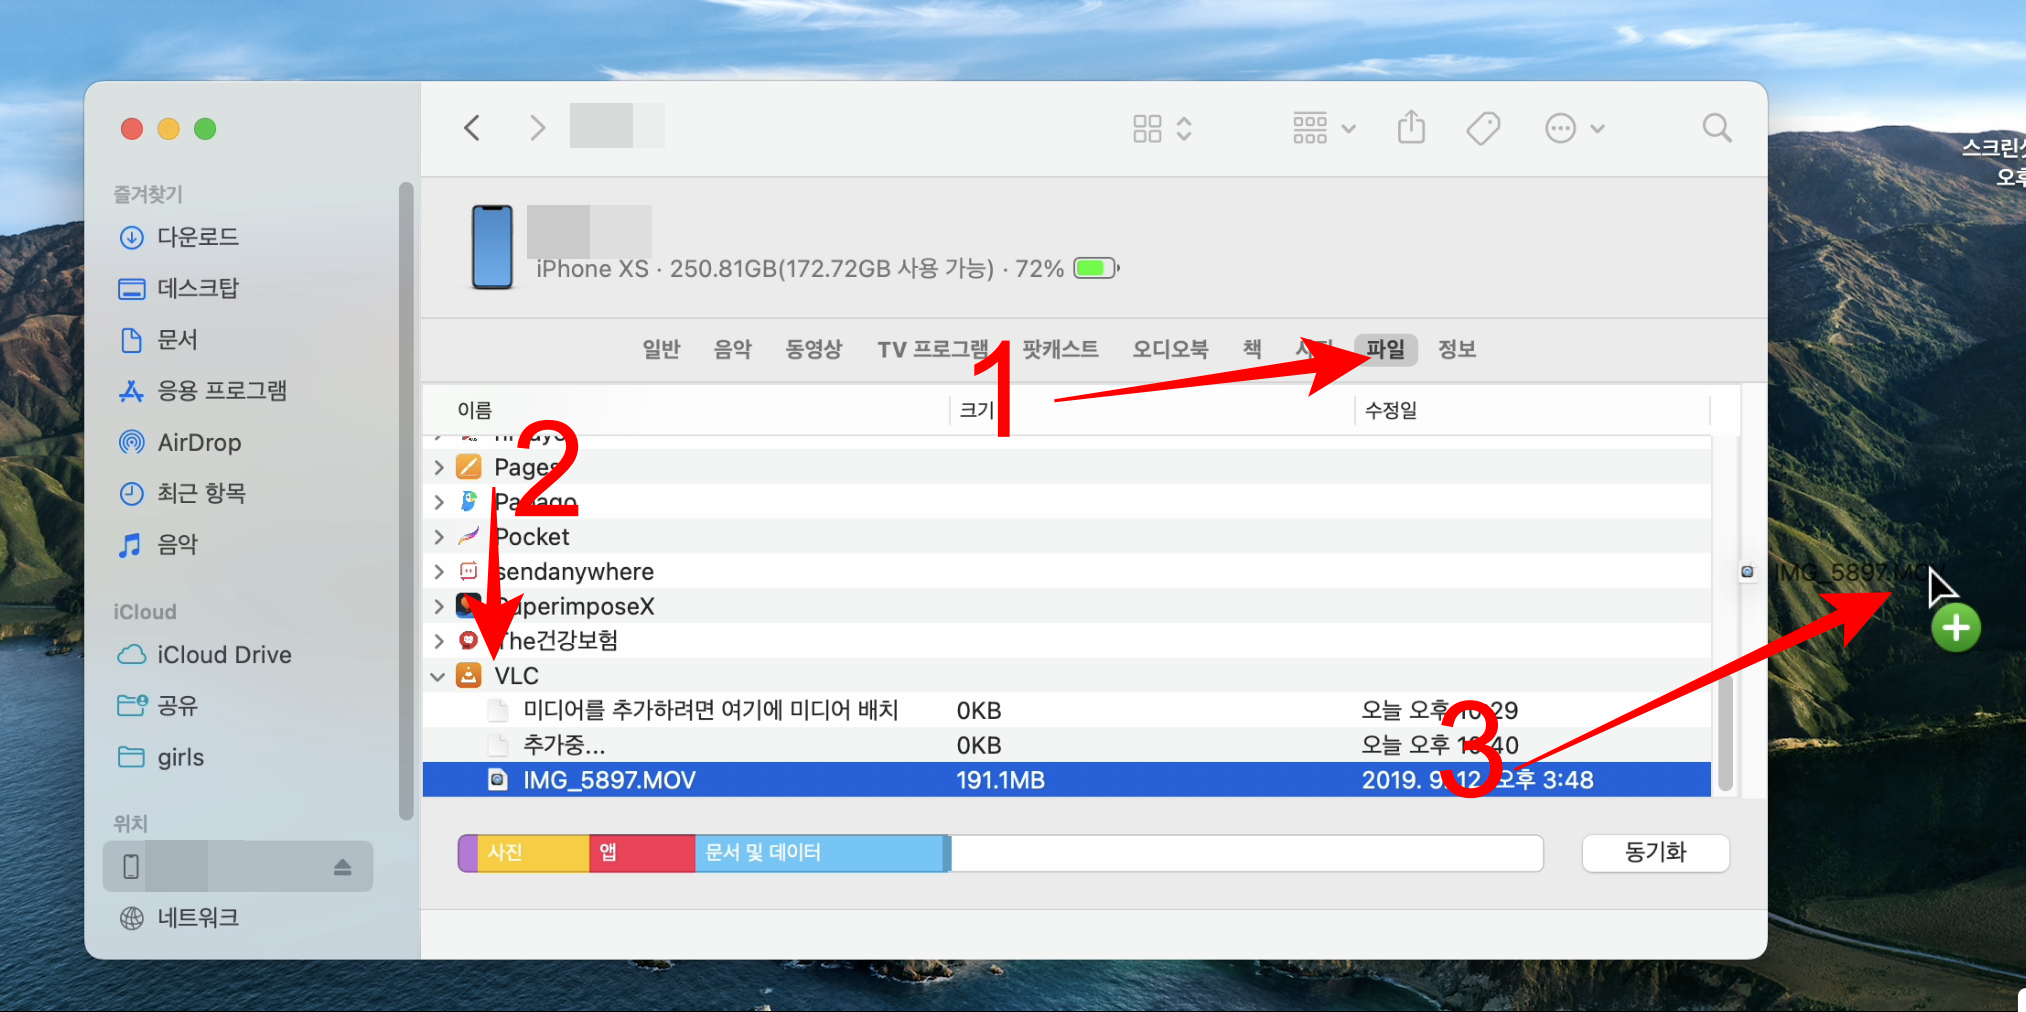Expand the Pages app row
The height and width of the screenshot is (1012, 2026).
tap(438, 467)
